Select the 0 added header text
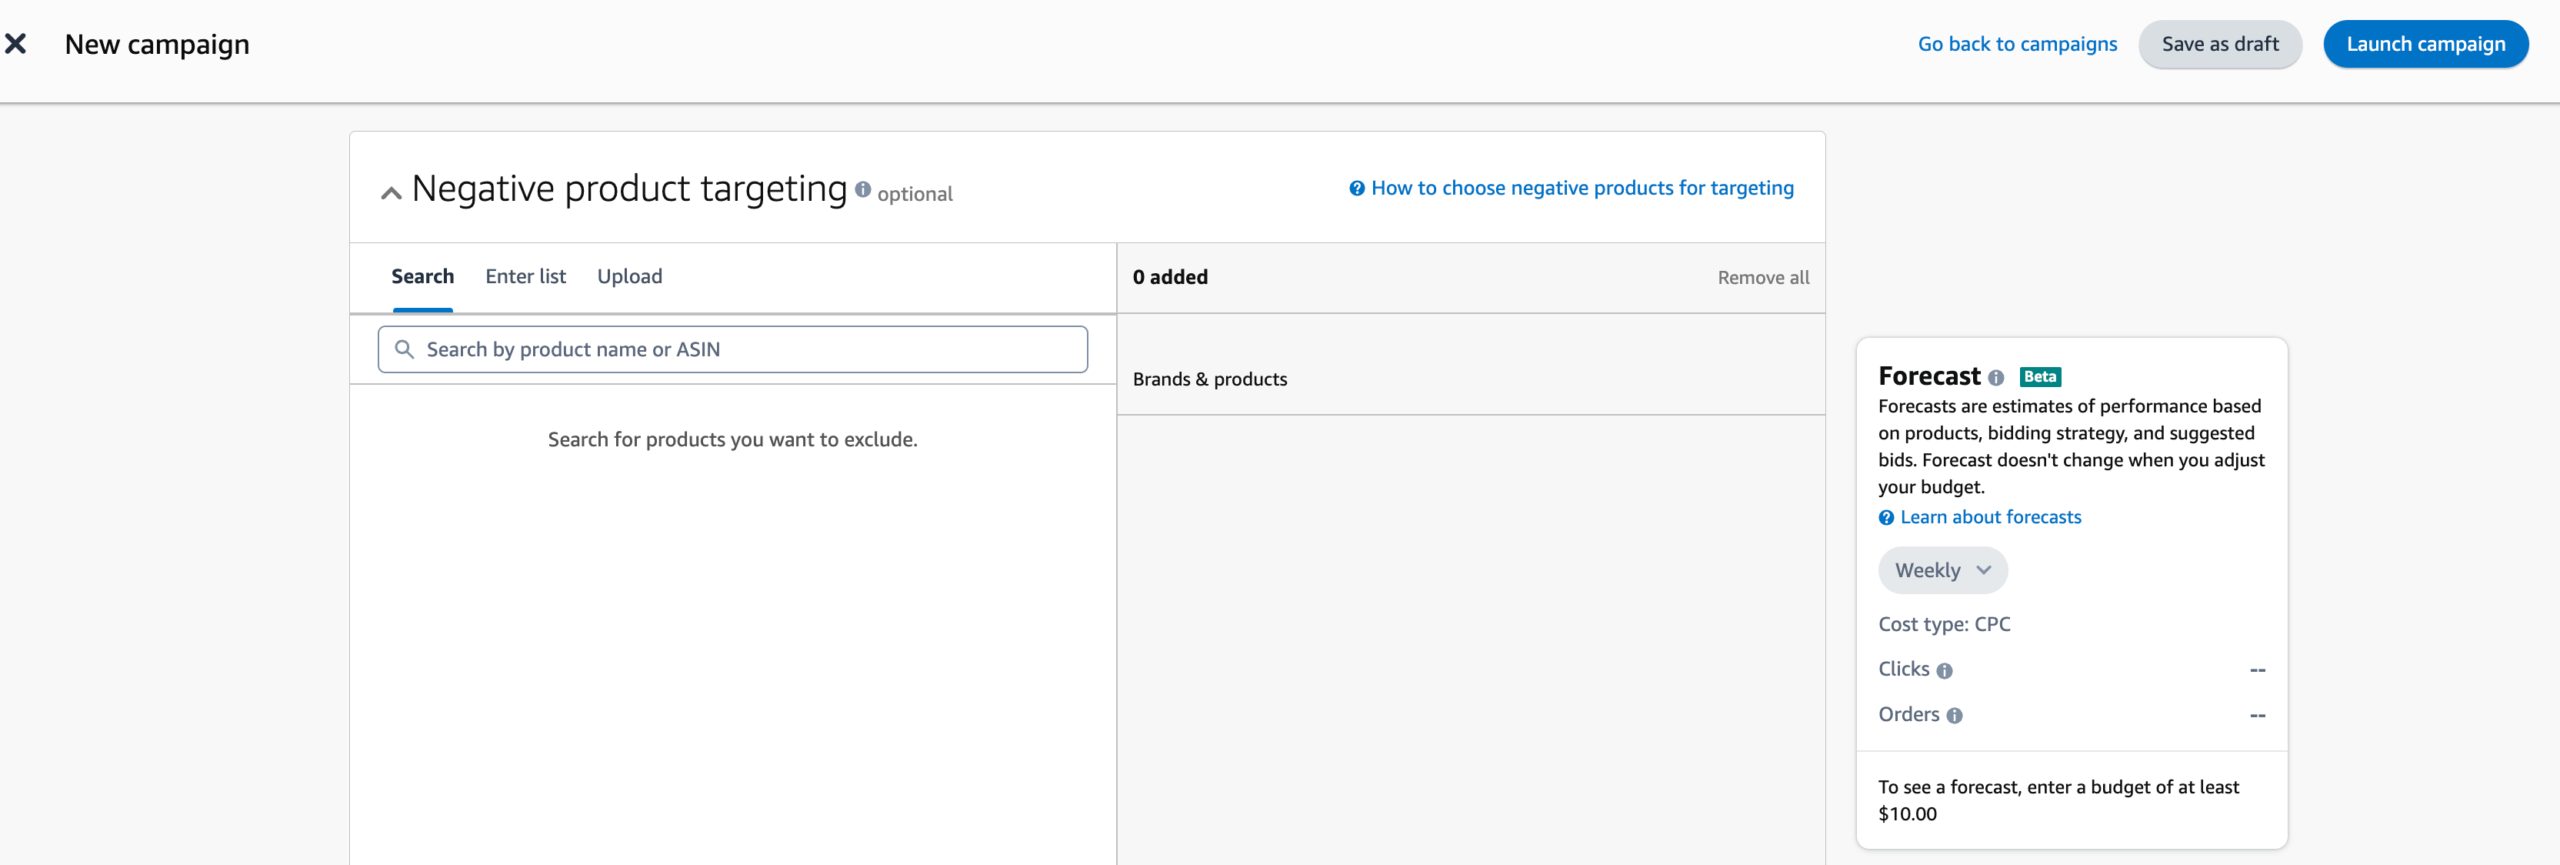This screenshot has height=865, width=2560. [x=1170, y=277]
